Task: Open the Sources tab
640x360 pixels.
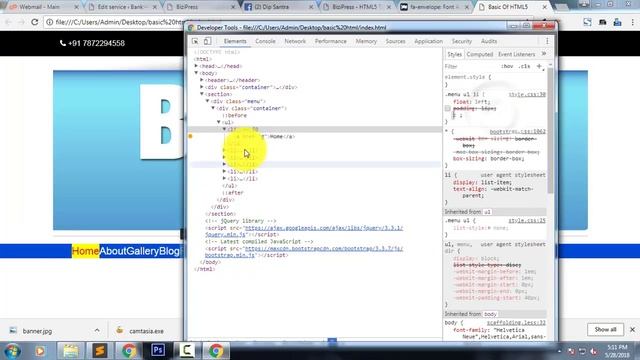Action: click(x=396, y=41)
